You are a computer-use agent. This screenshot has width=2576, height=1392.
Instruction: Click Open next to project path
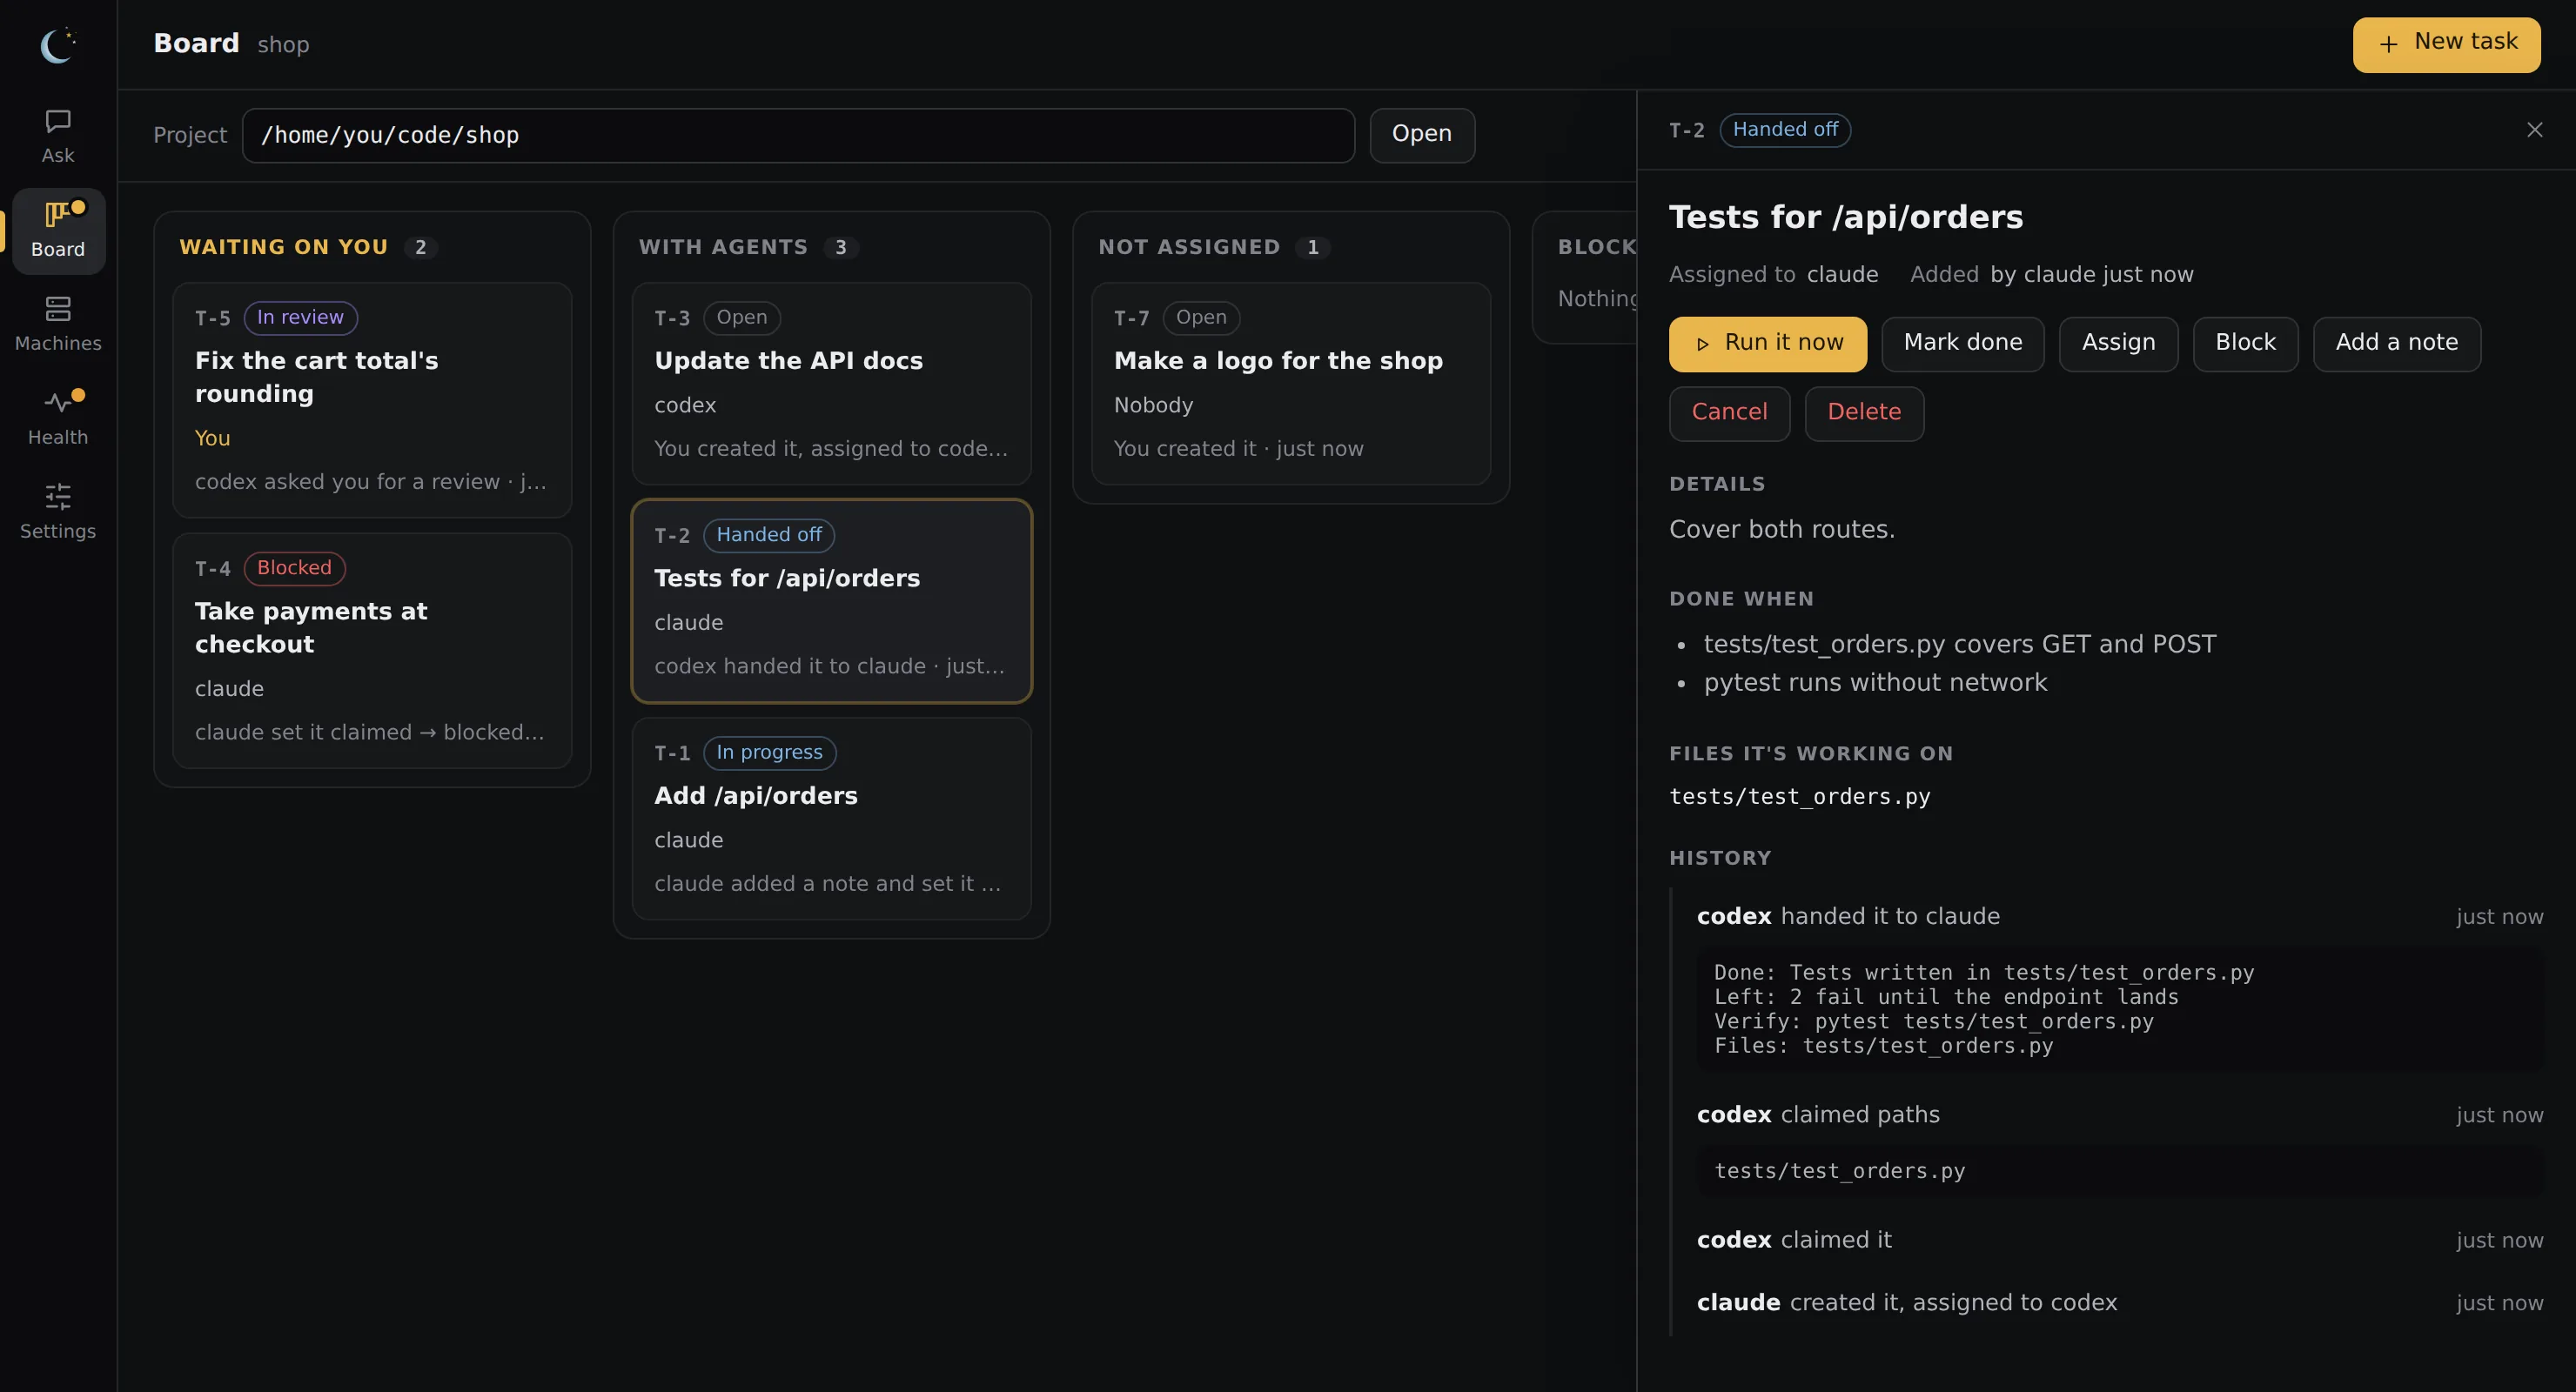[1421, 135]
